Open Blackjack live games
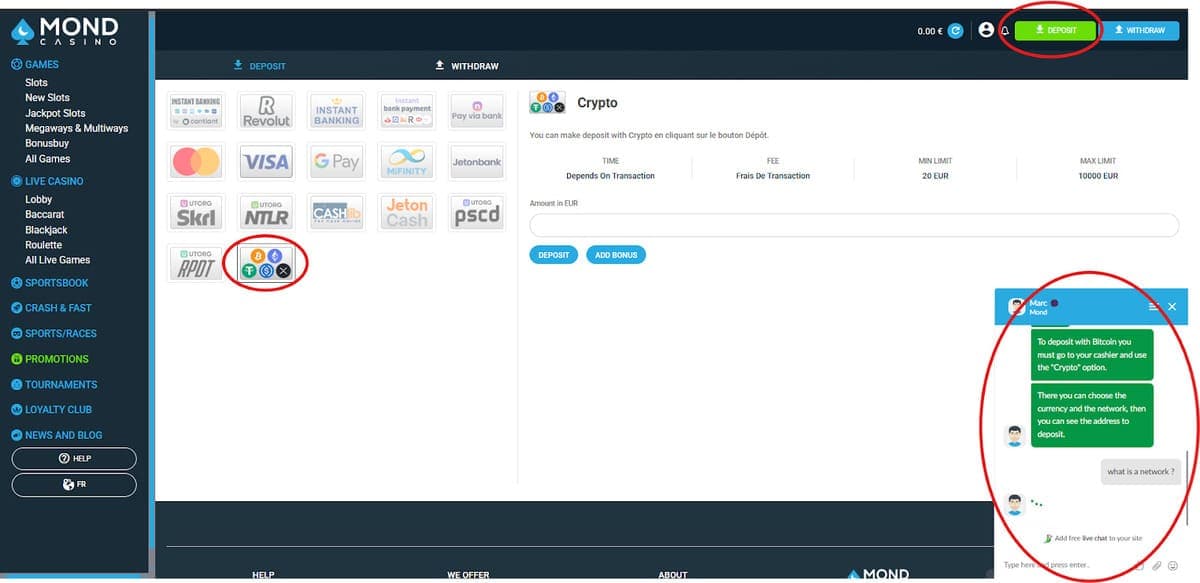The width and height of the screenshot is (1200, 583). click(46, 230)
